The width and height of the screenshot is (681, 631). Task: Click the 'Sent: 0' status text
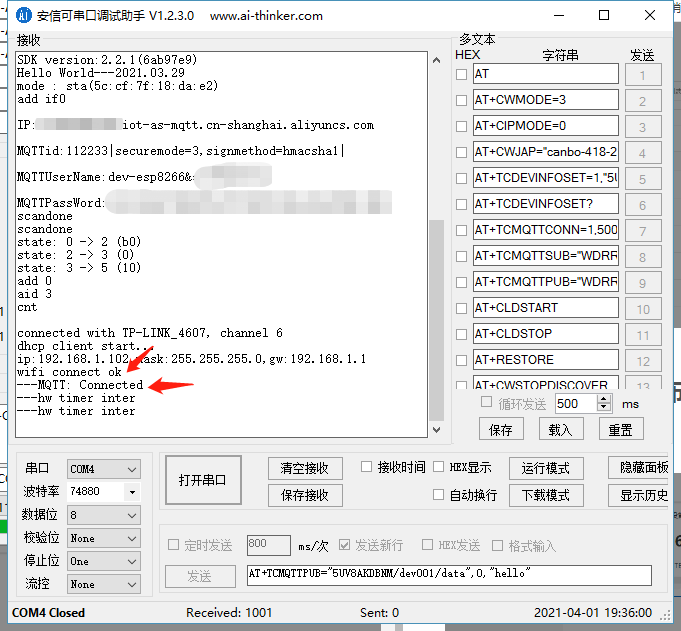click(379, 613)
